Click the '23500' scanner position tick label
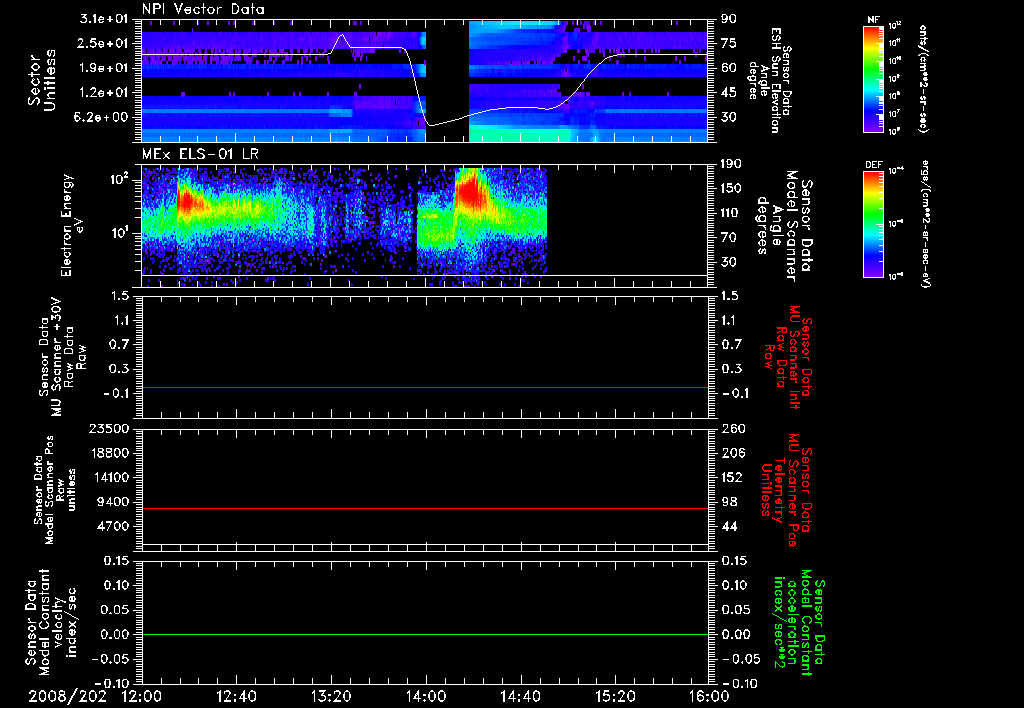This screenshot has height=708, width=1024. coord(110,428)
